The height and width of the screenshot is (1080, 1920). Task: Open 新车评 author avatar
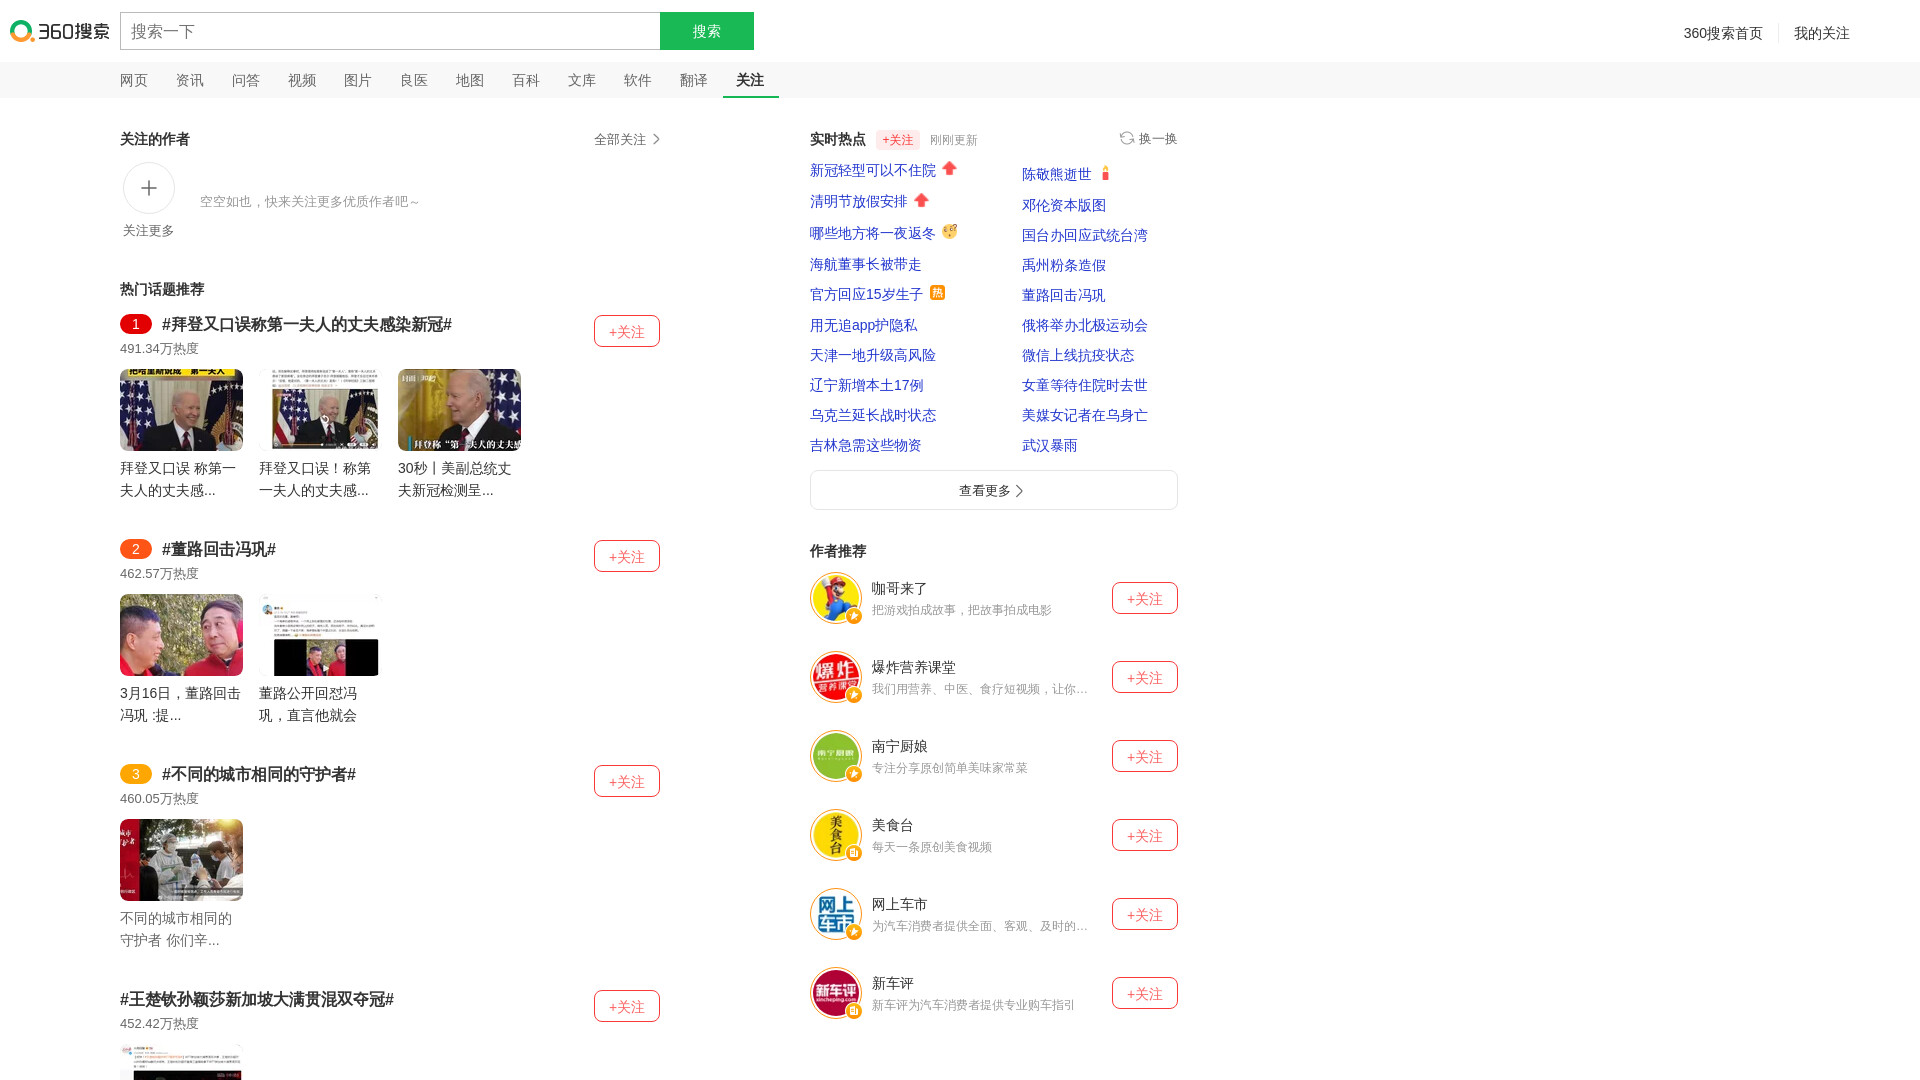tap(836, 993)
